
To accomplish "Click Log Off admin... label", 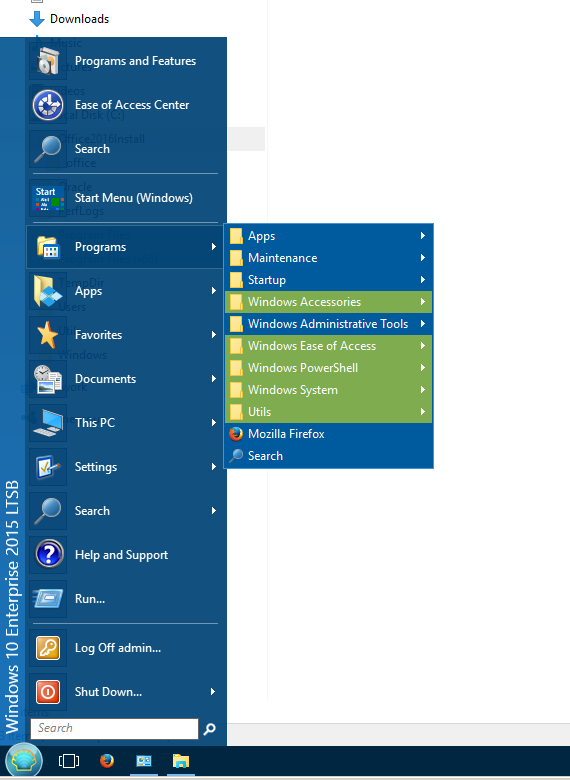I will [x=118, y=648].
